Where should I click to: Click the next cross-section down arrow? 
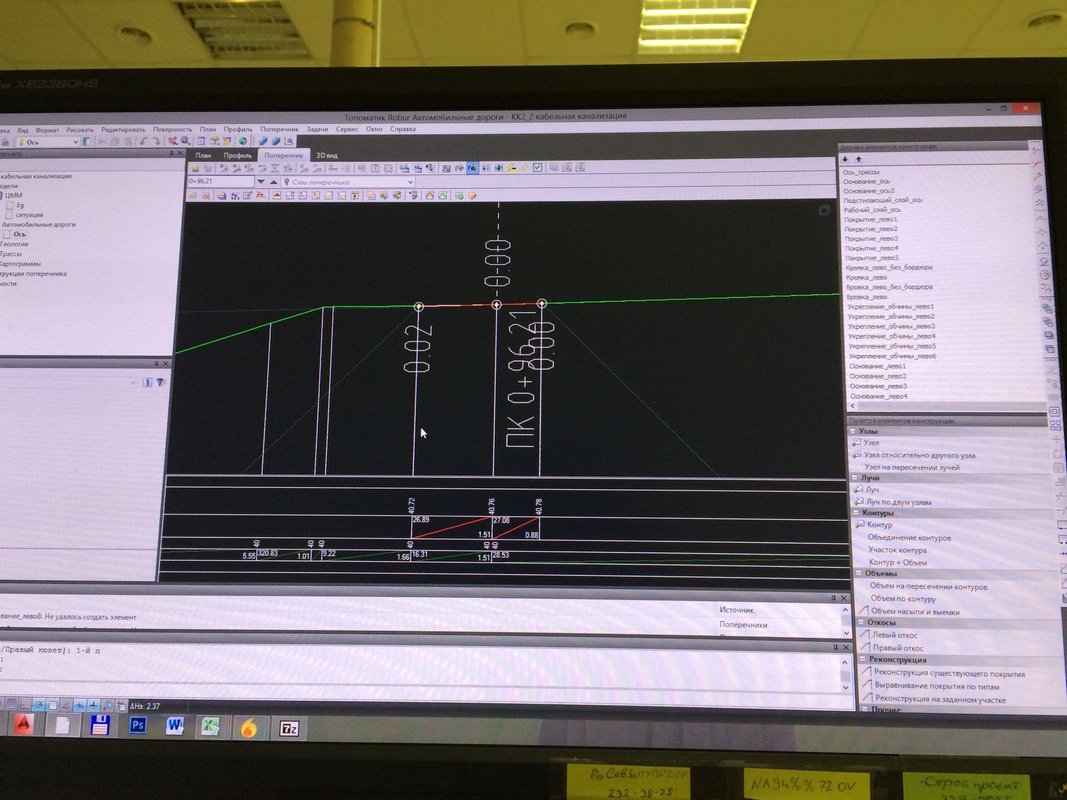261,182
